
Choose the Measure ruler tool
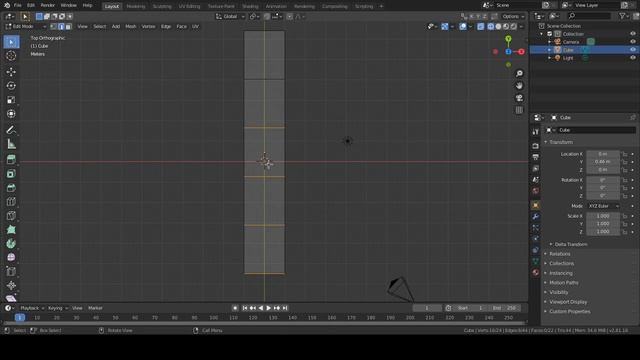pyautogui.click(x=11, y=144)
